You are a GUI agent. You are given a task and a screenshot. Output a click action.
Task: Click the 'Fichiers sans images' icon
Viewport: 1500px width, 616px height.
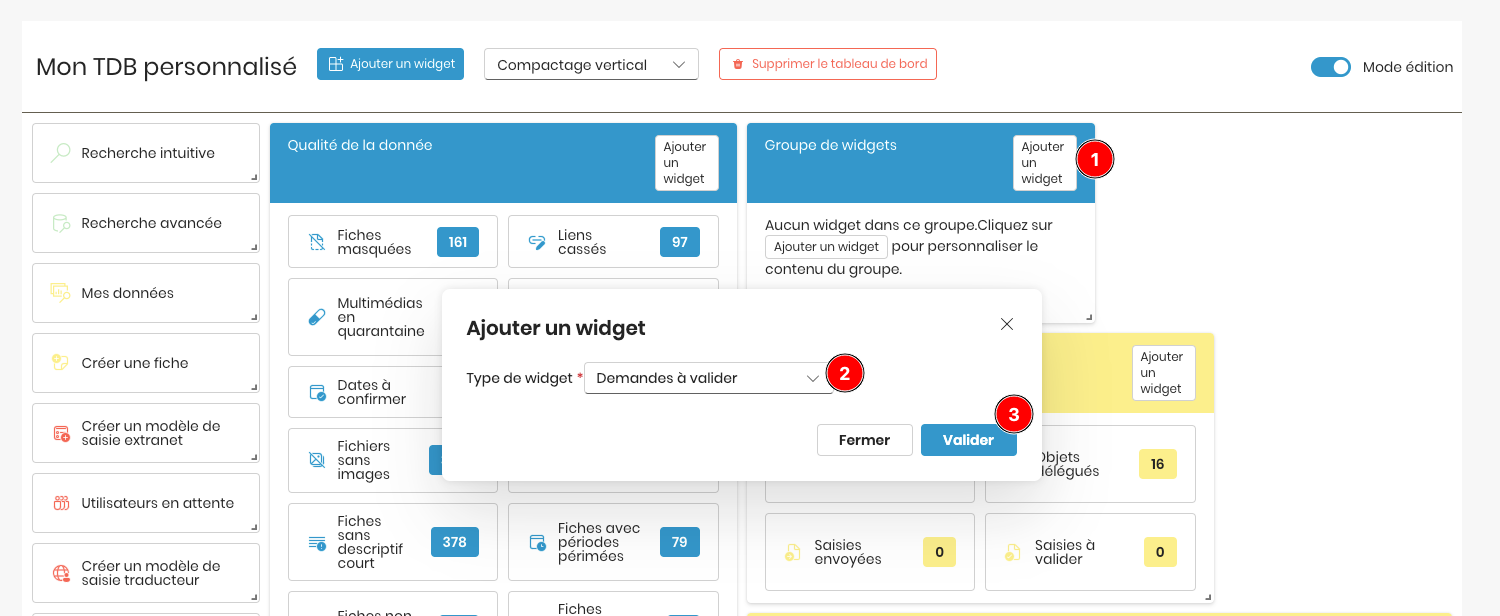pos(317,460)
